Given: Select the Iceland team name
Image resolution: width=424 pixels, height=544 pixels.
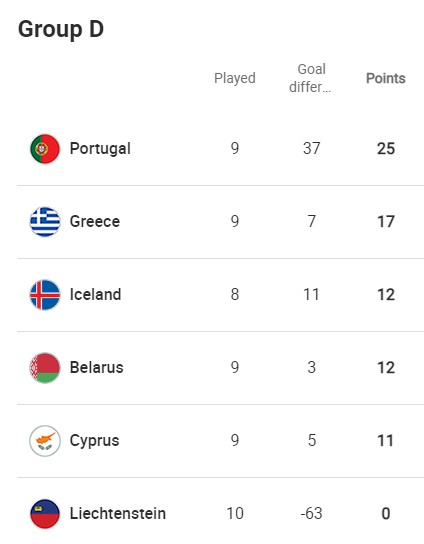Looking at the screenshot, I should (95, 295).
